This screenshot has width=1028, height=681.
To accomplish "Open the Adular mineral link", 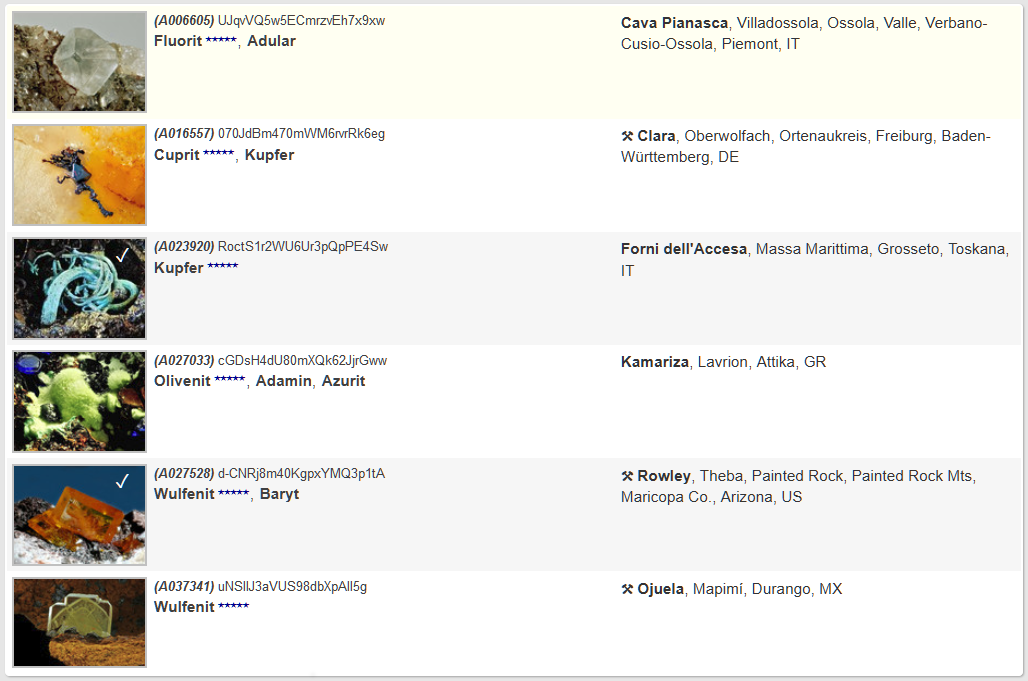I will [x=271, y=41].
